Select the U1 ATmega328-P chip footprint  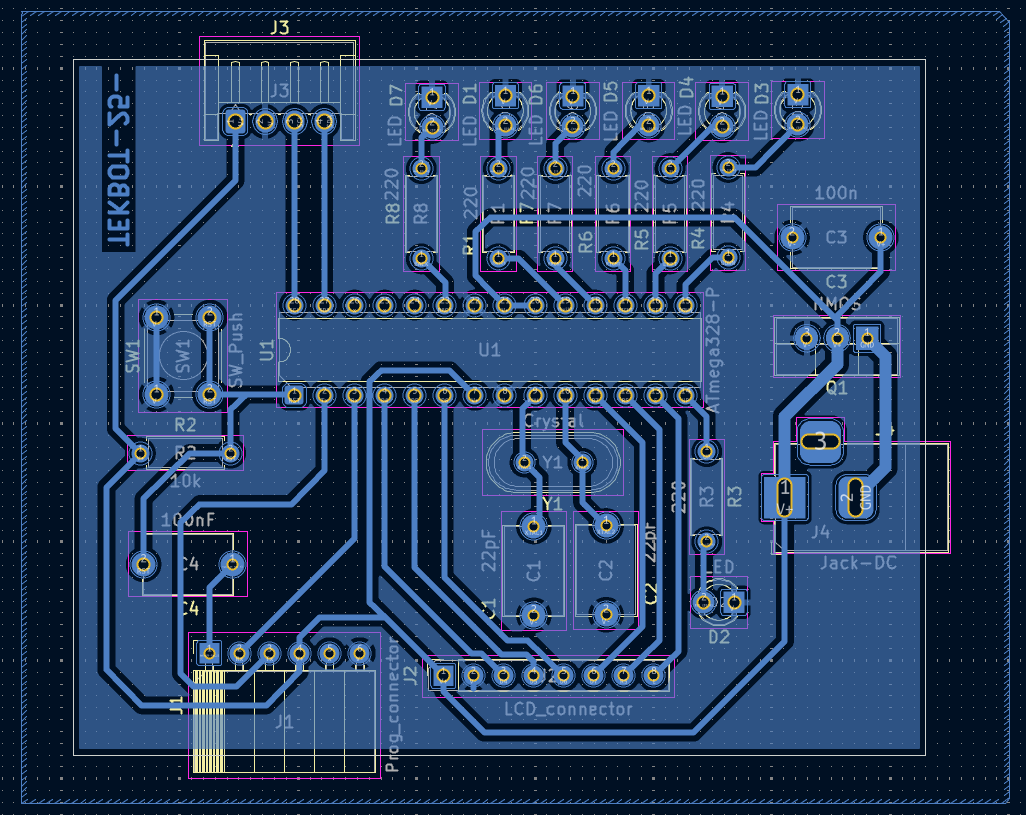click(489, 350)
